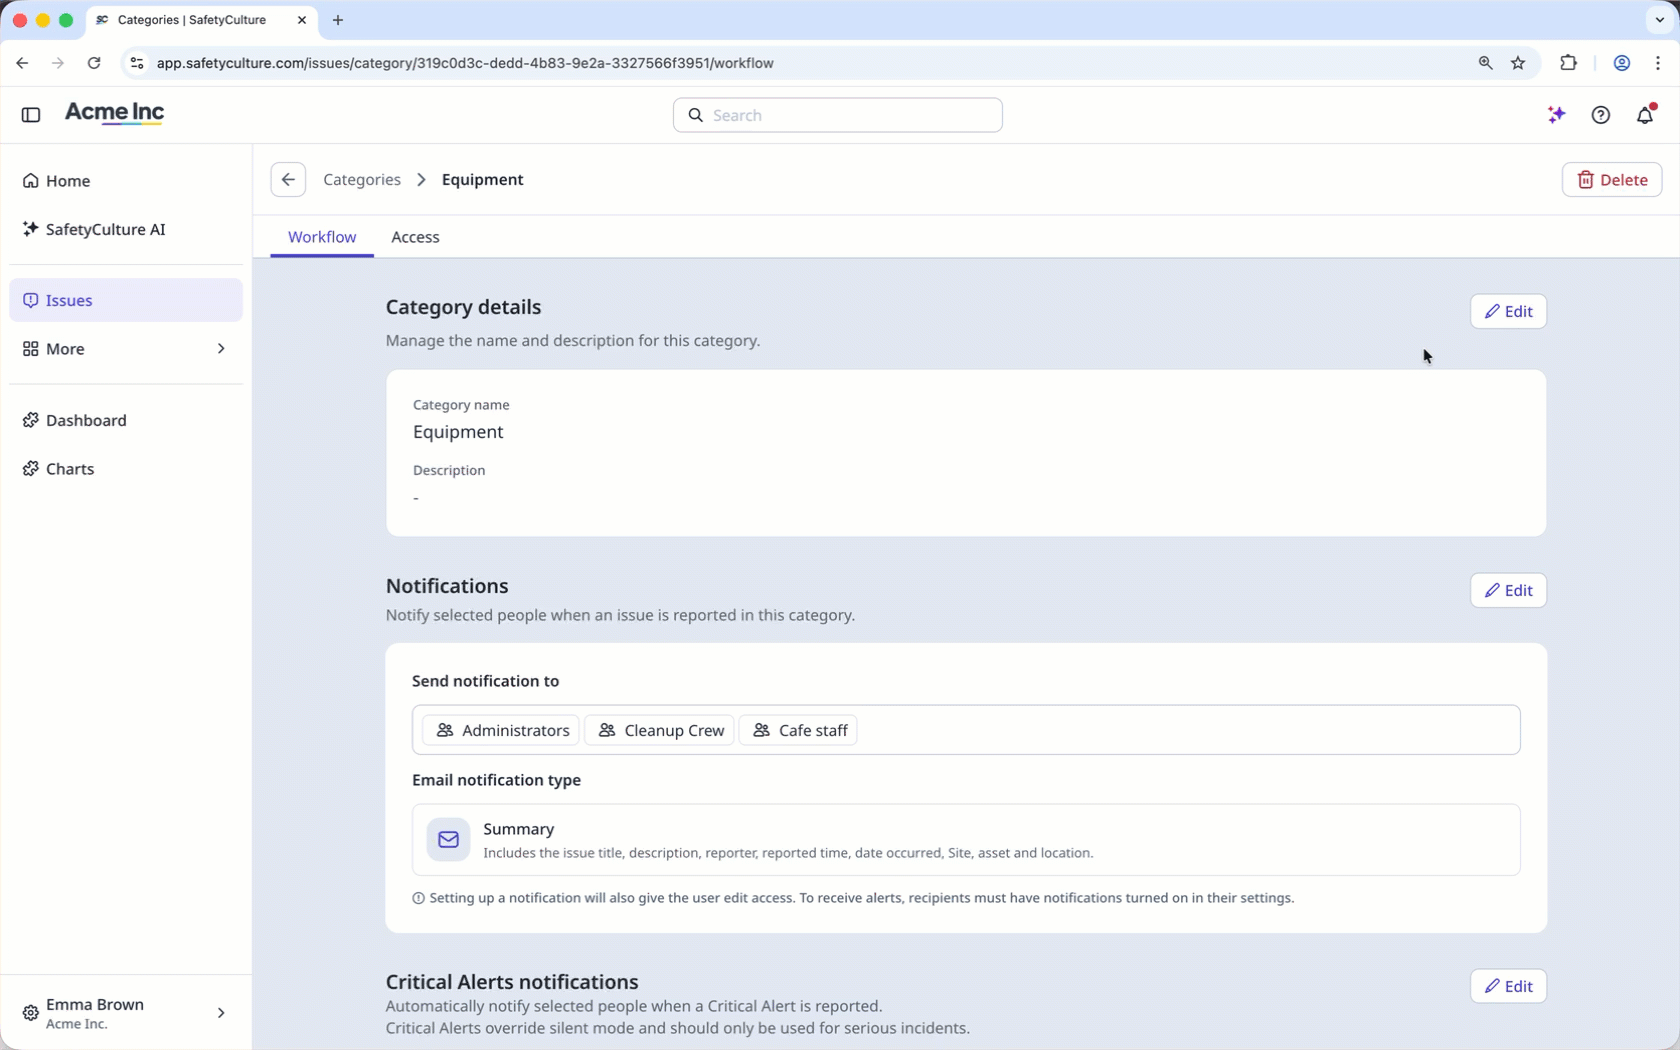Click the envelope Summary email icon
Screen dimensions: 1680x1050
448,840
